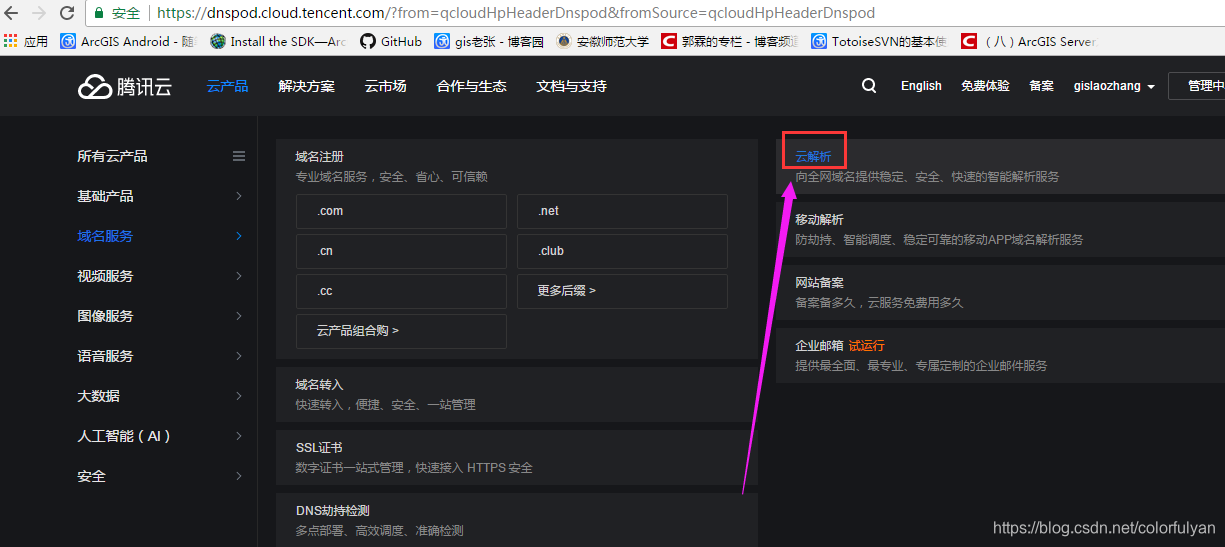Expand 大数据 category chevron
Image resolution: width=1225 pixels, height=547 pixels.
coord(239,396)
